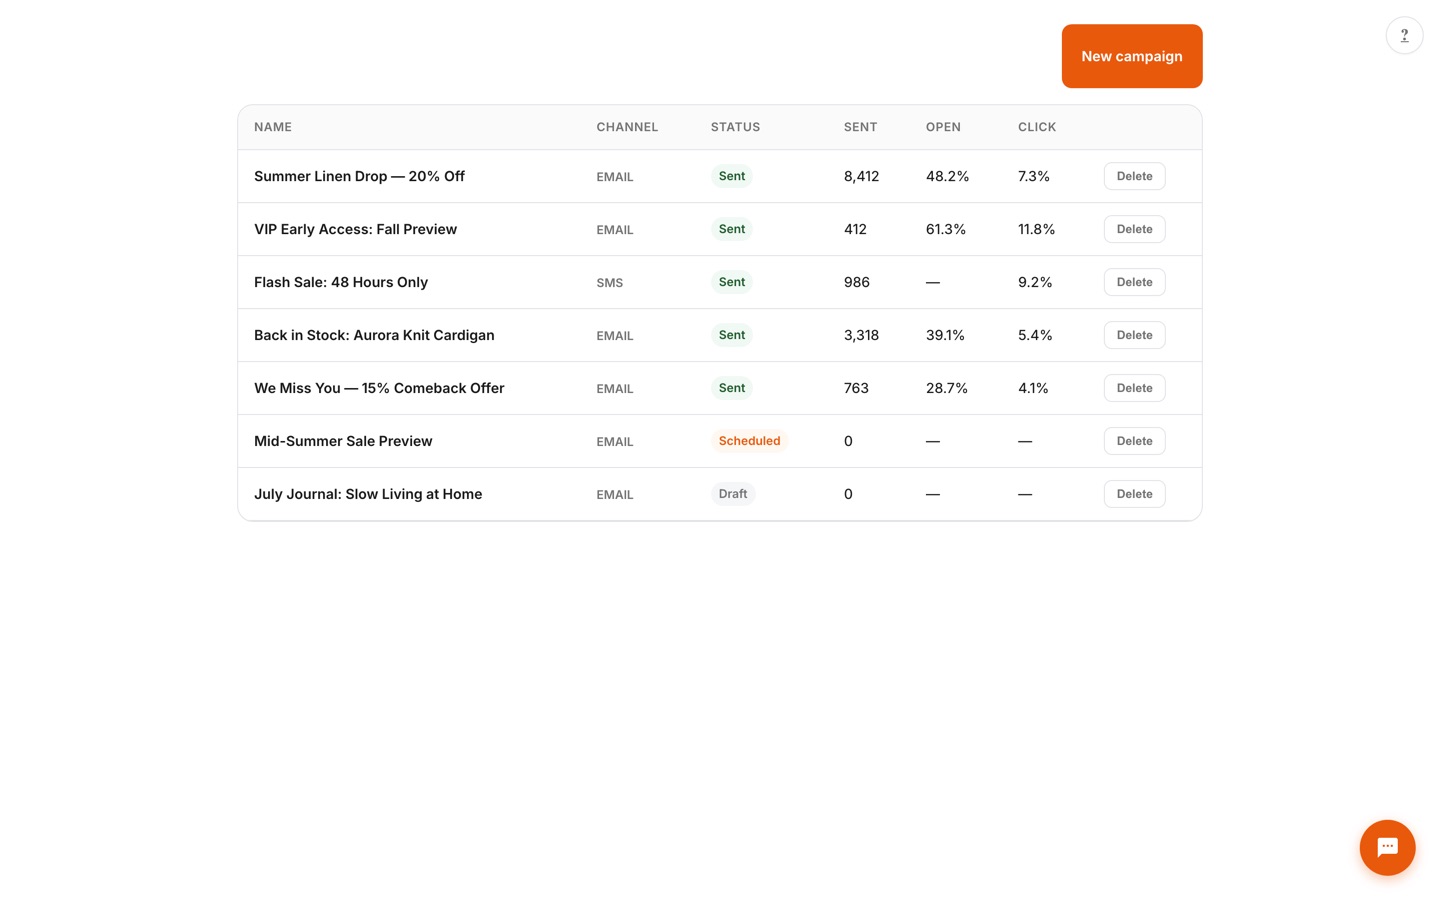Delete VIP Early Access: Fall Preview campaign

coord(1134,229)
